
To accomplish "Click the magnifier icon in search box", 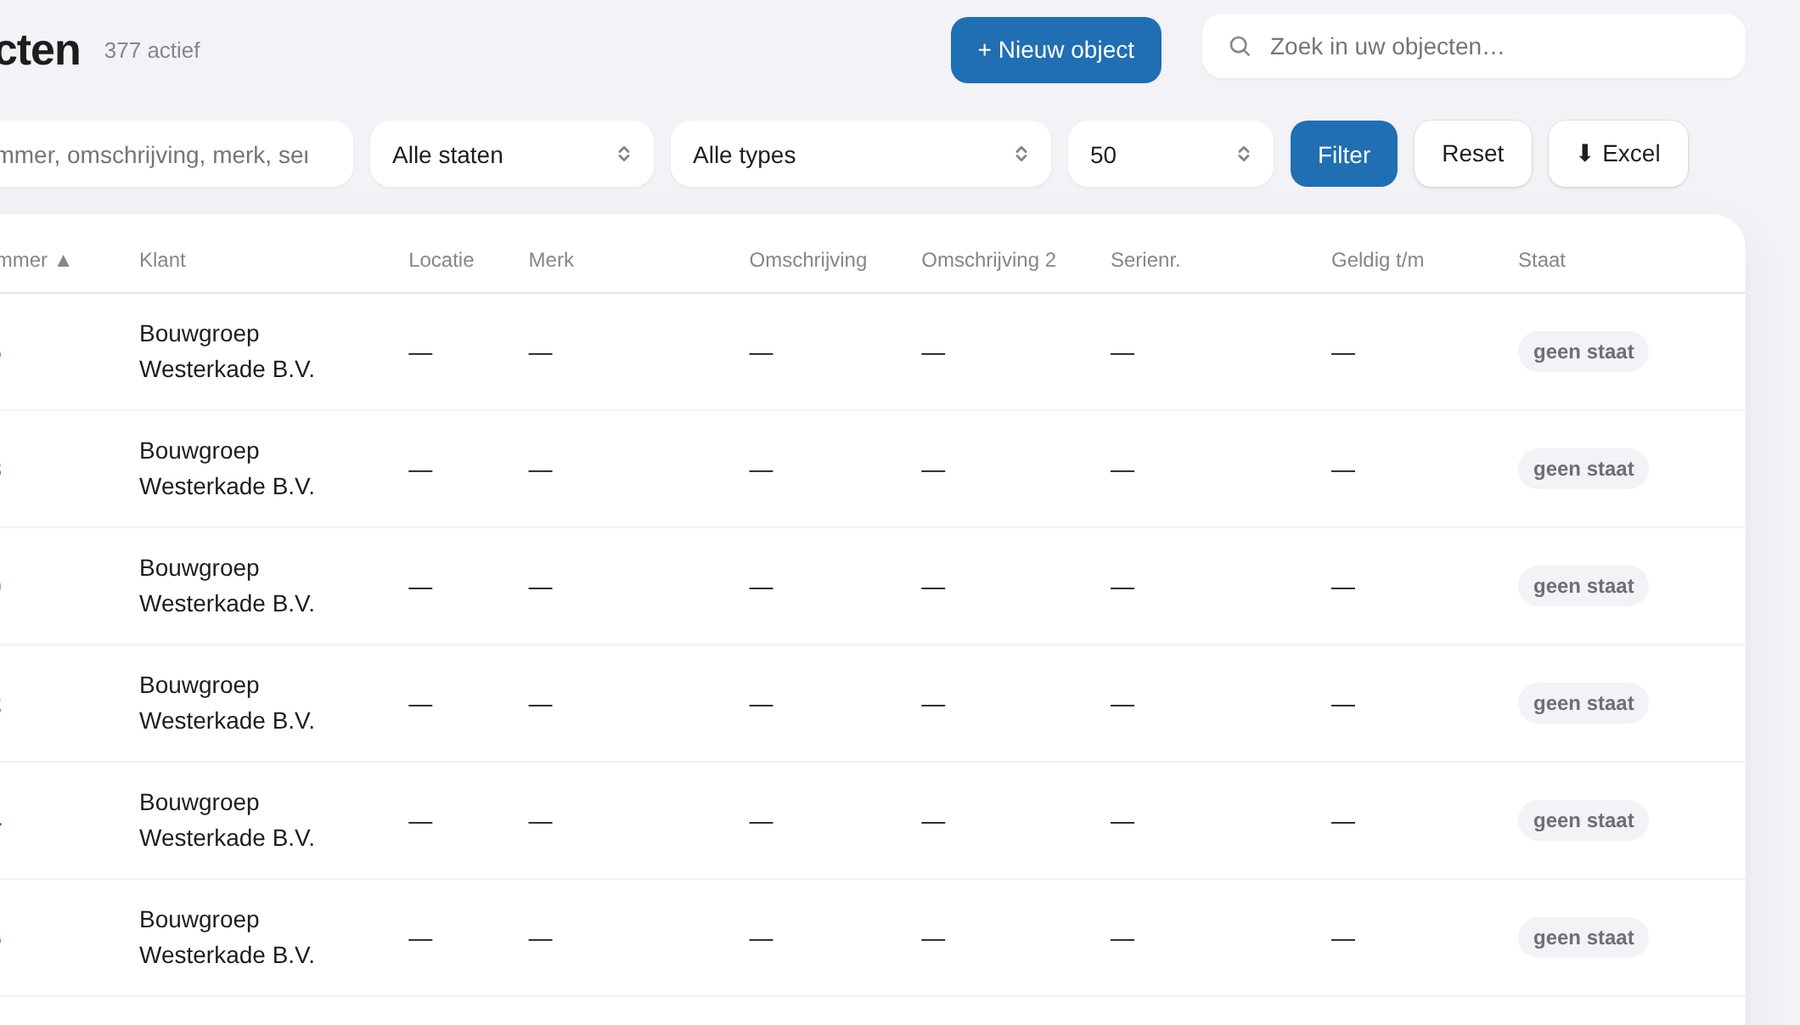I will pyautogui.click(x=1239, y=46).
